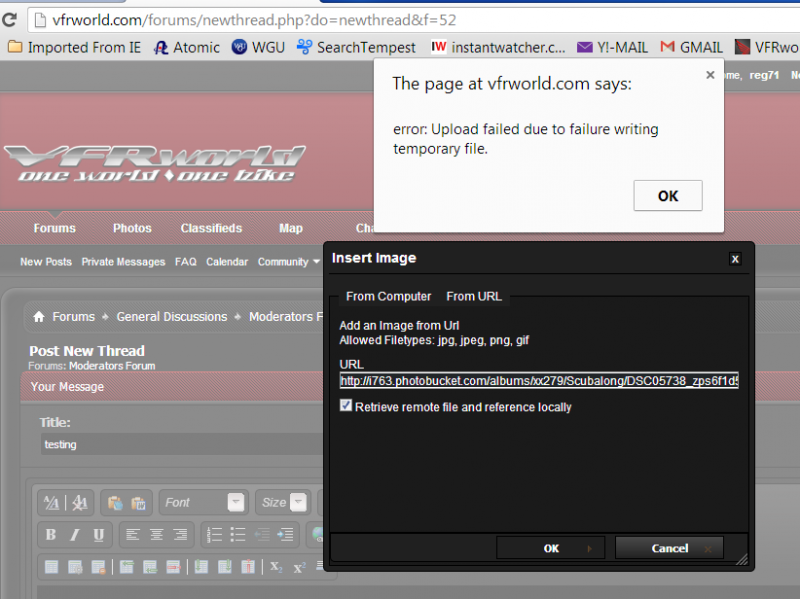Reload the page with the browser refresh icon
The width and height of the screenshot is (800, 599).
[10, 20]
